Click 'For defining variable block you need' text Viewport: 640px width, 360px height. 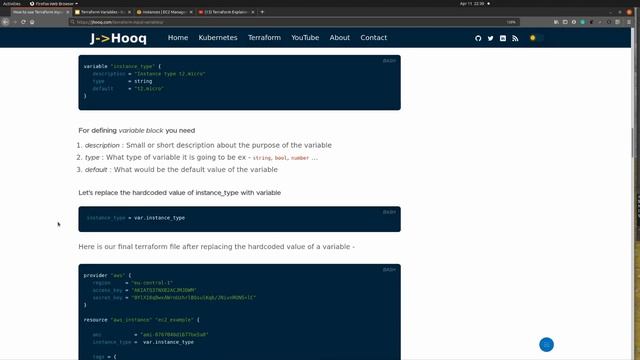point(137,131)
